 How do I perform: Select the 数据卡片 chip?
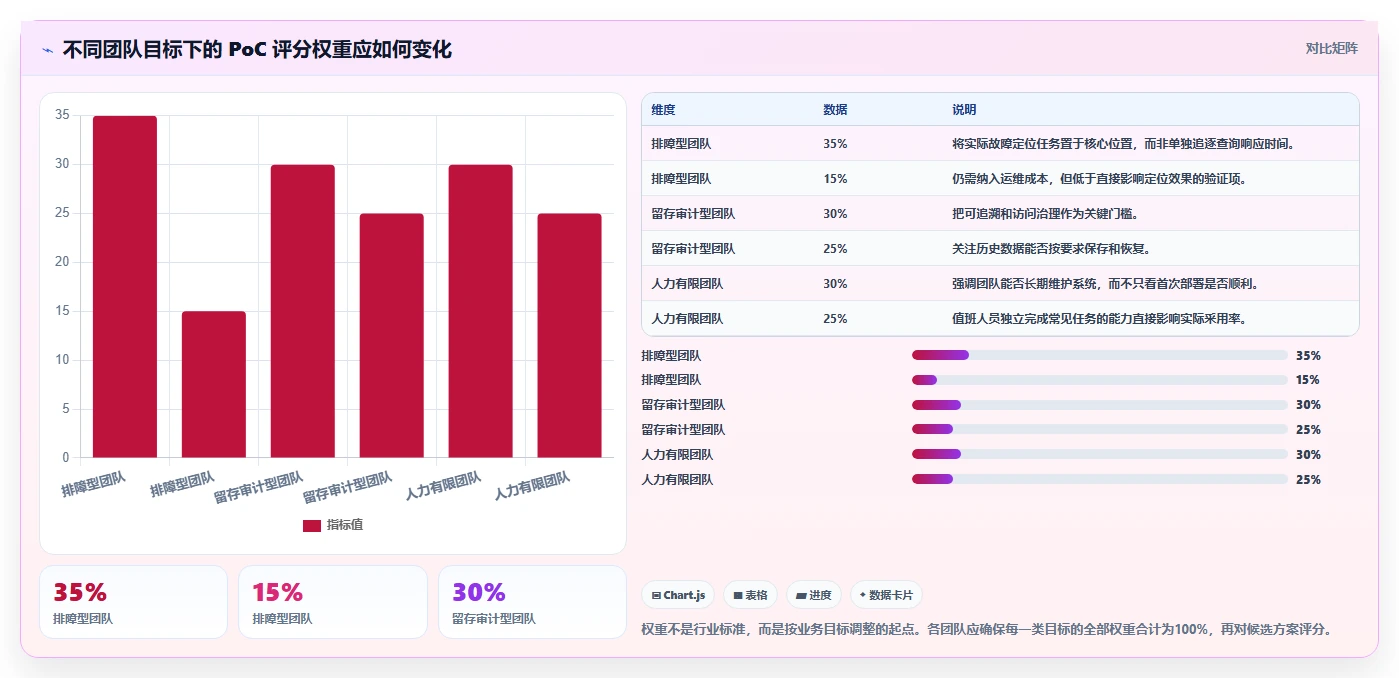point(887,595)
